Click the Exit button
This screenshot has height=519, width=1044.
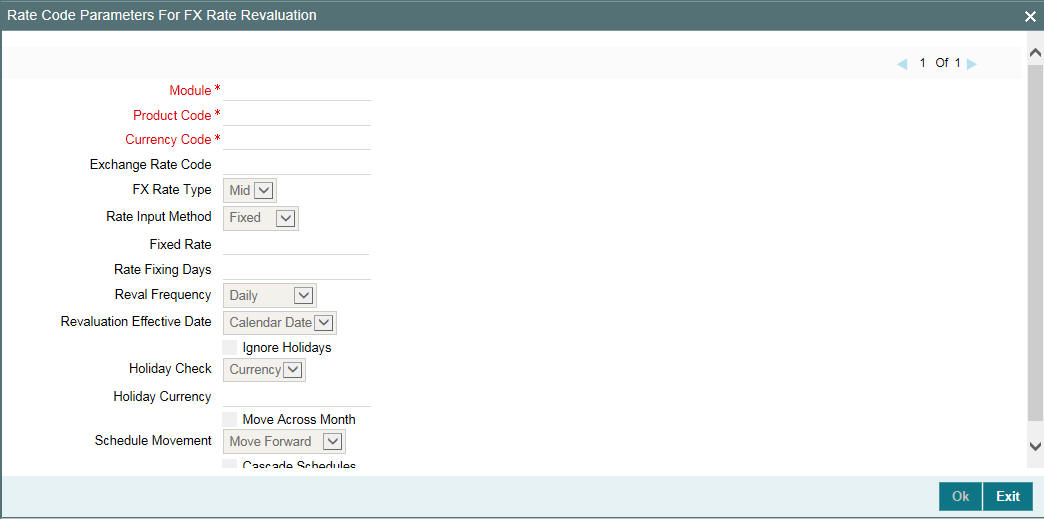tap(1008, 496)
